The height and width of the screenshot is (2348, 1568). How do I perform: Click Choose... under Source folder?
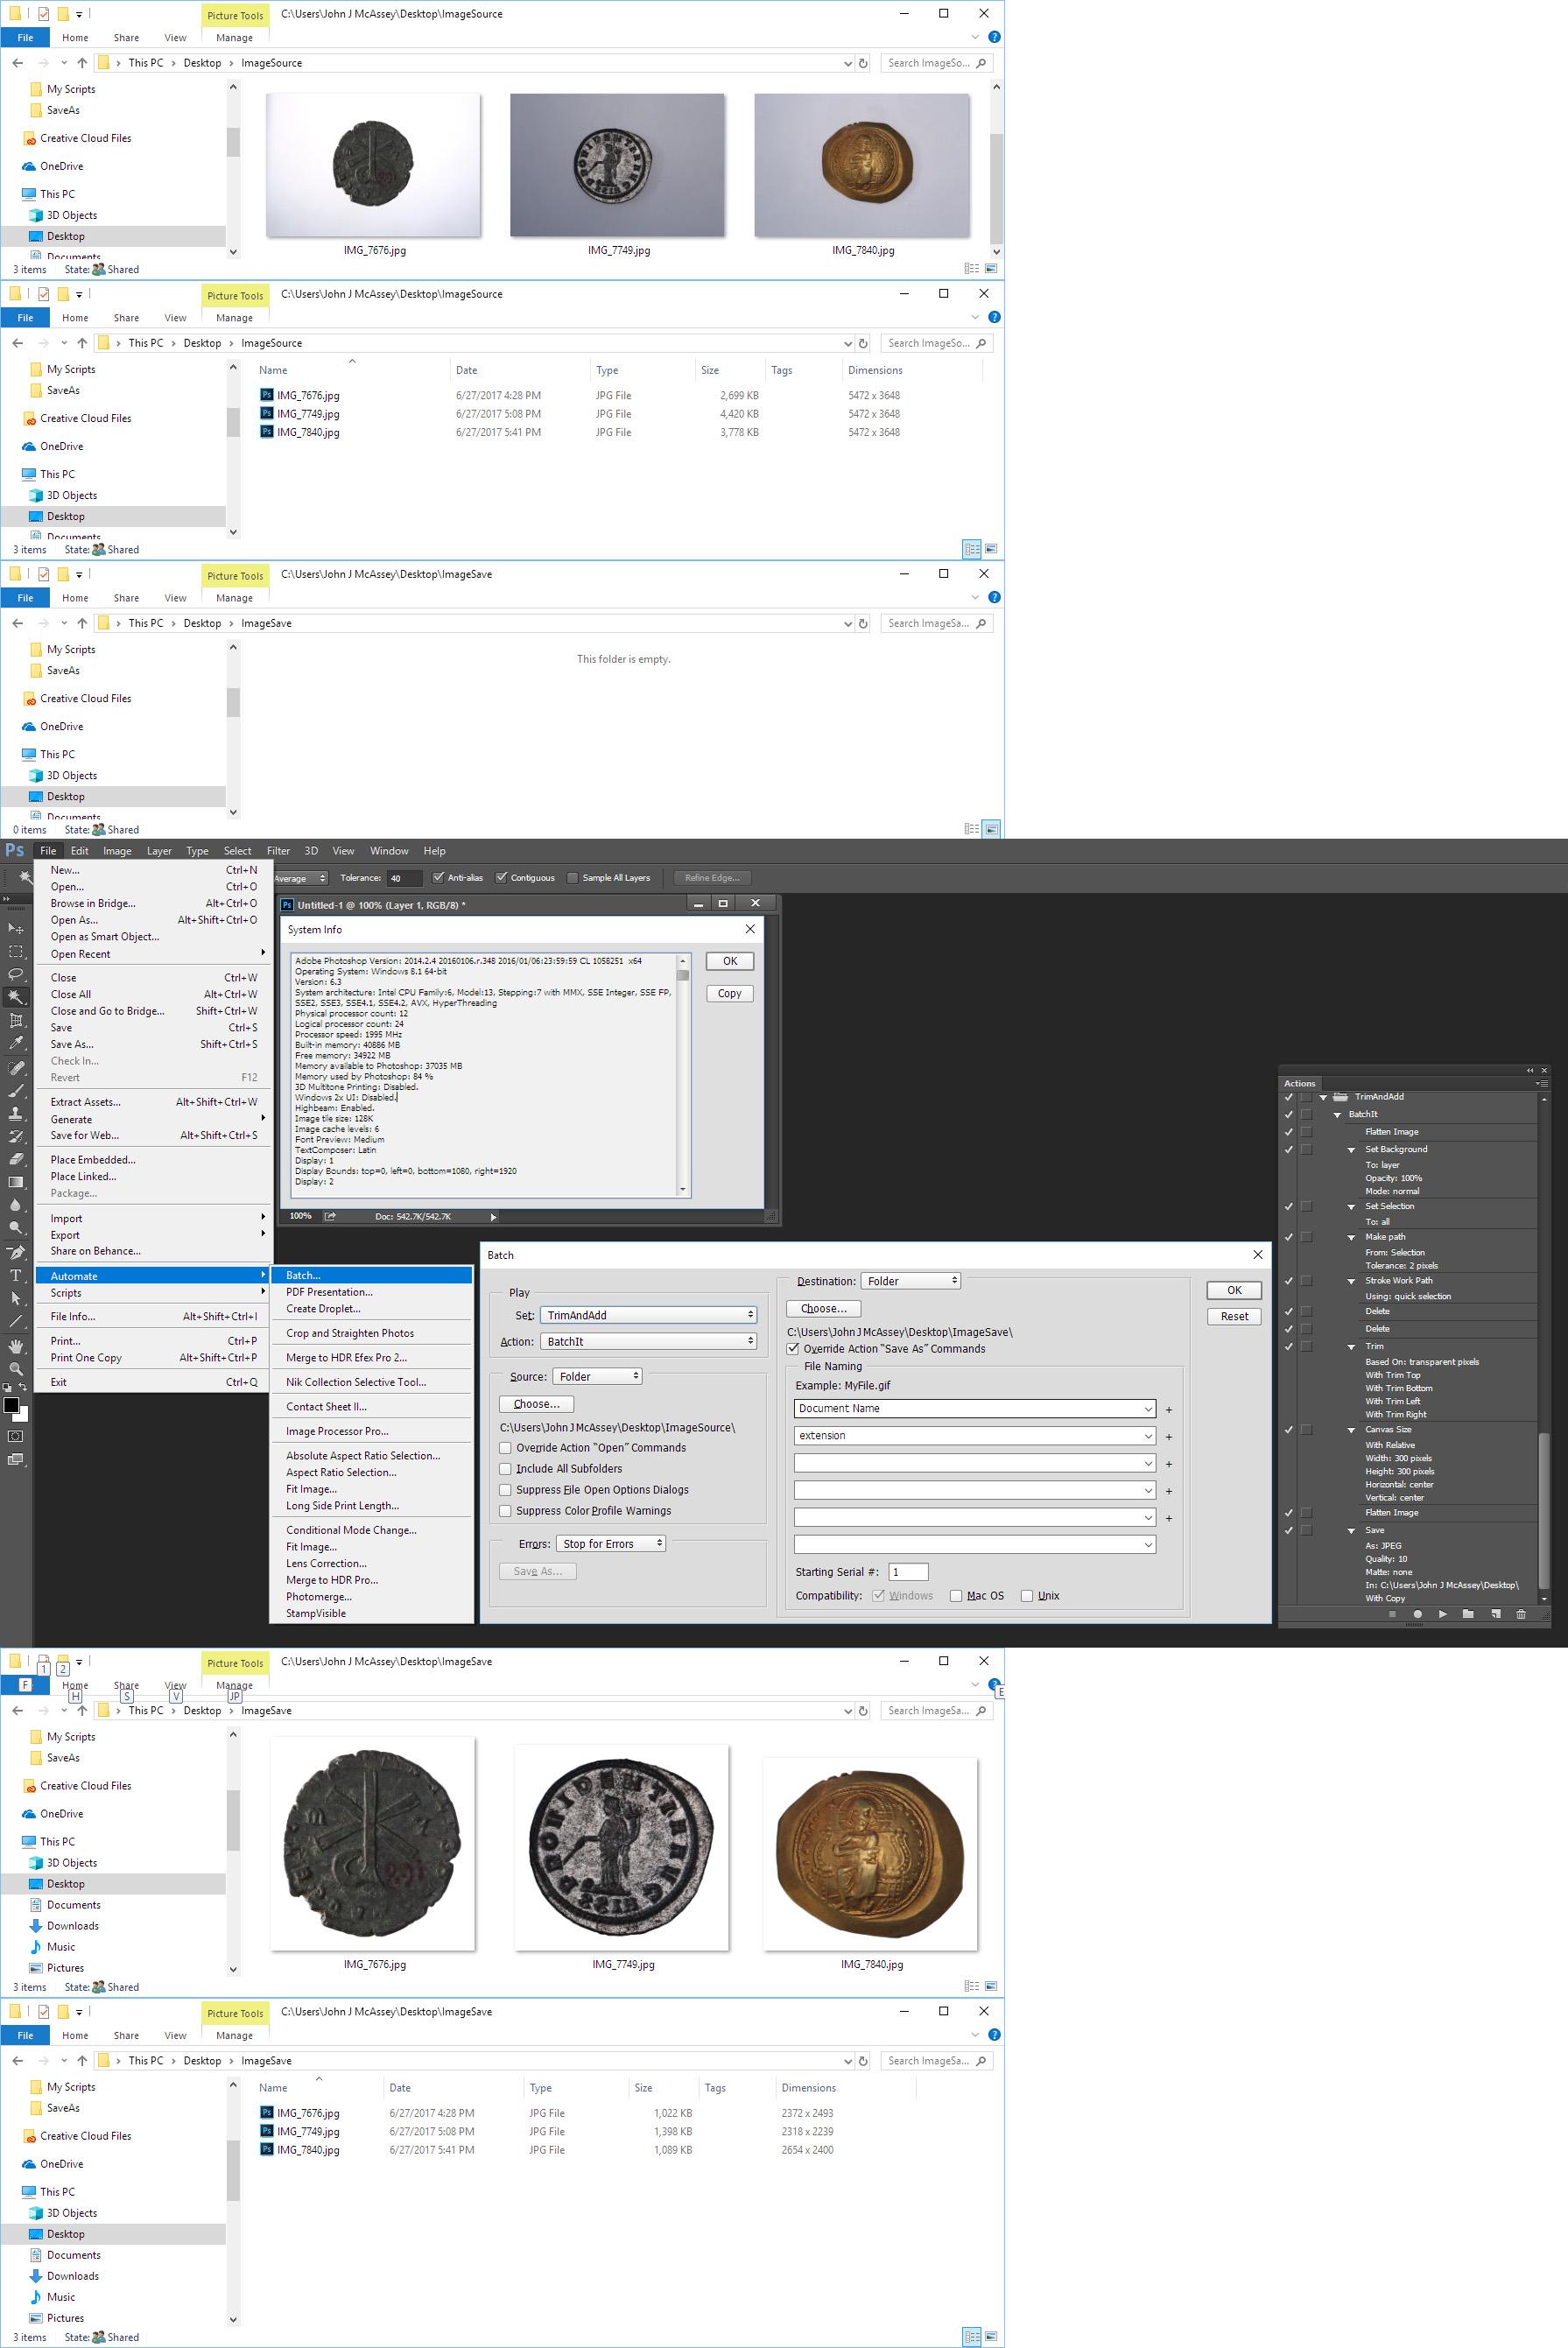tap(537, 1404)
